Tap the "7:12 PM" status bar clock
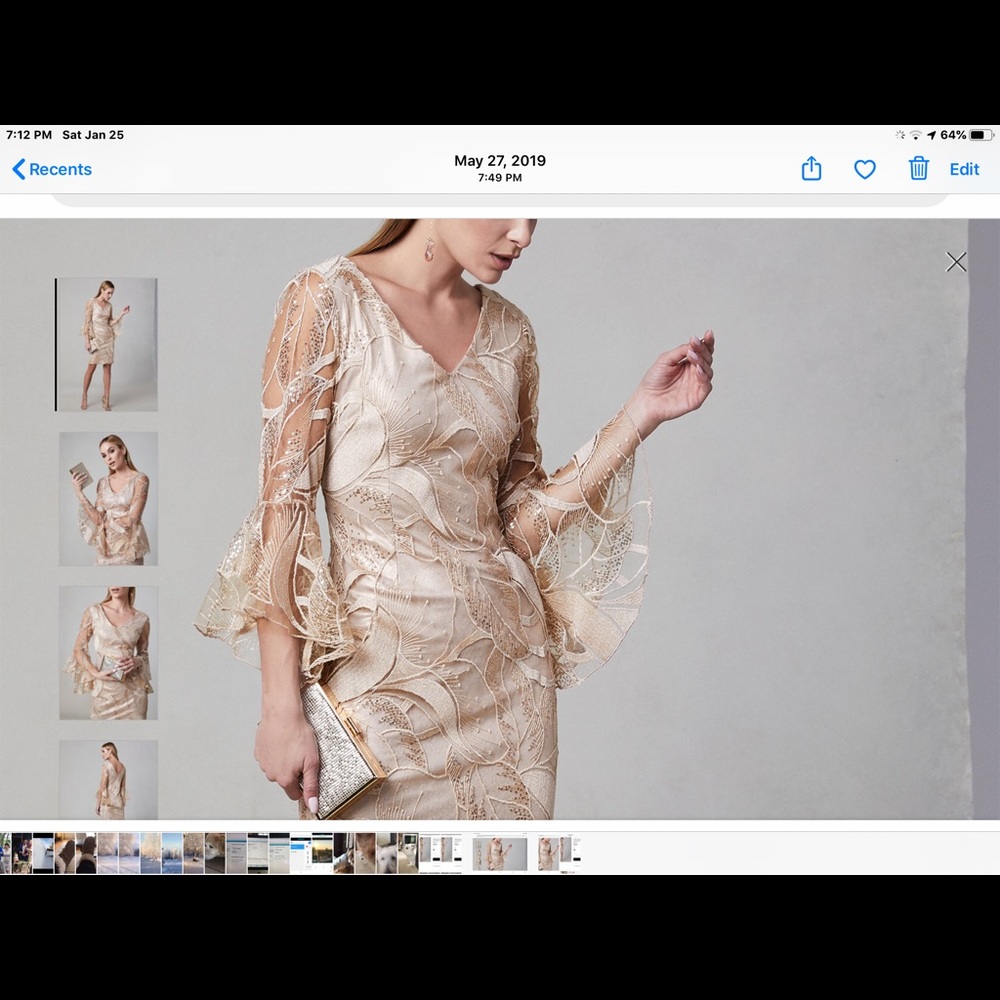The height and width of the screenshot is (1000, 1000). [x=29, y=135]
